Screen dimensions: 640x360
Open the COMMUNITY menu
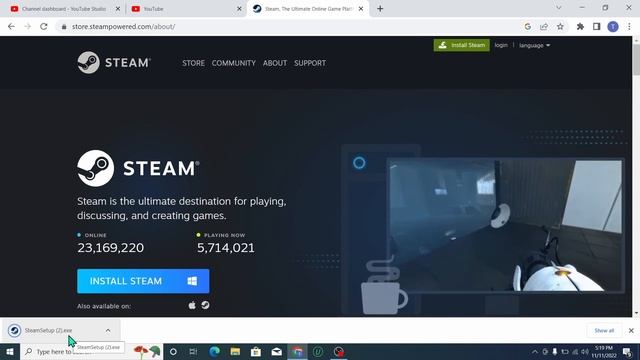233,63
